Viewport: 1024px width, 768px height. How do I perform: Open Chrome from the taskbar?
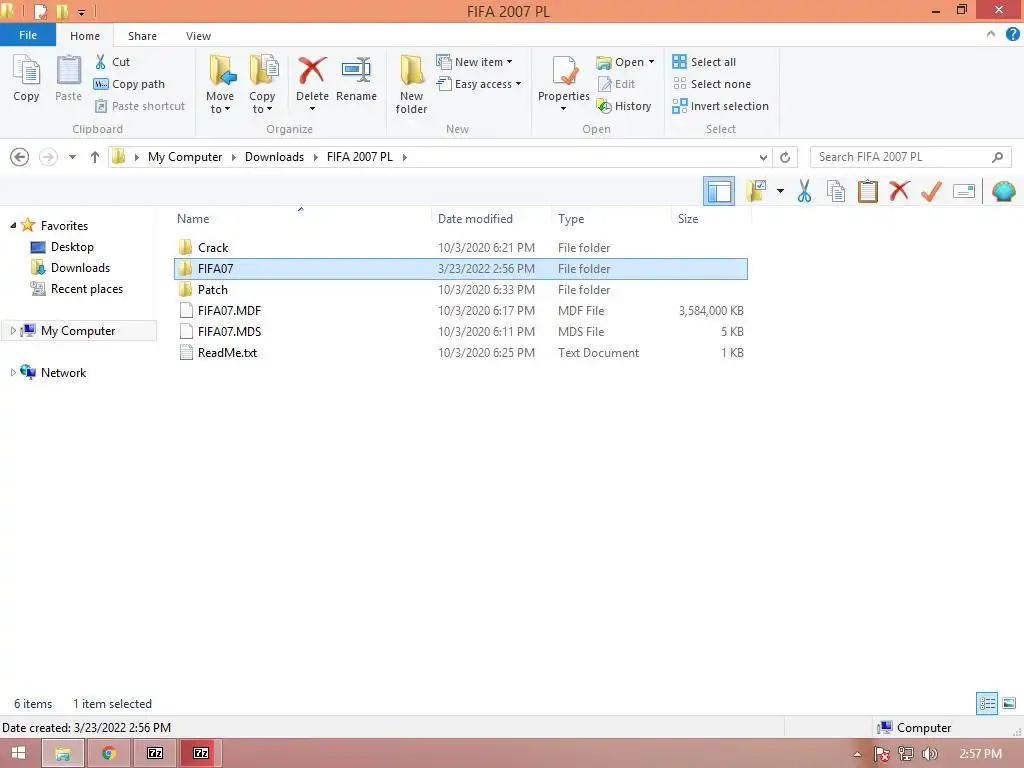click(x=109, y=753)
